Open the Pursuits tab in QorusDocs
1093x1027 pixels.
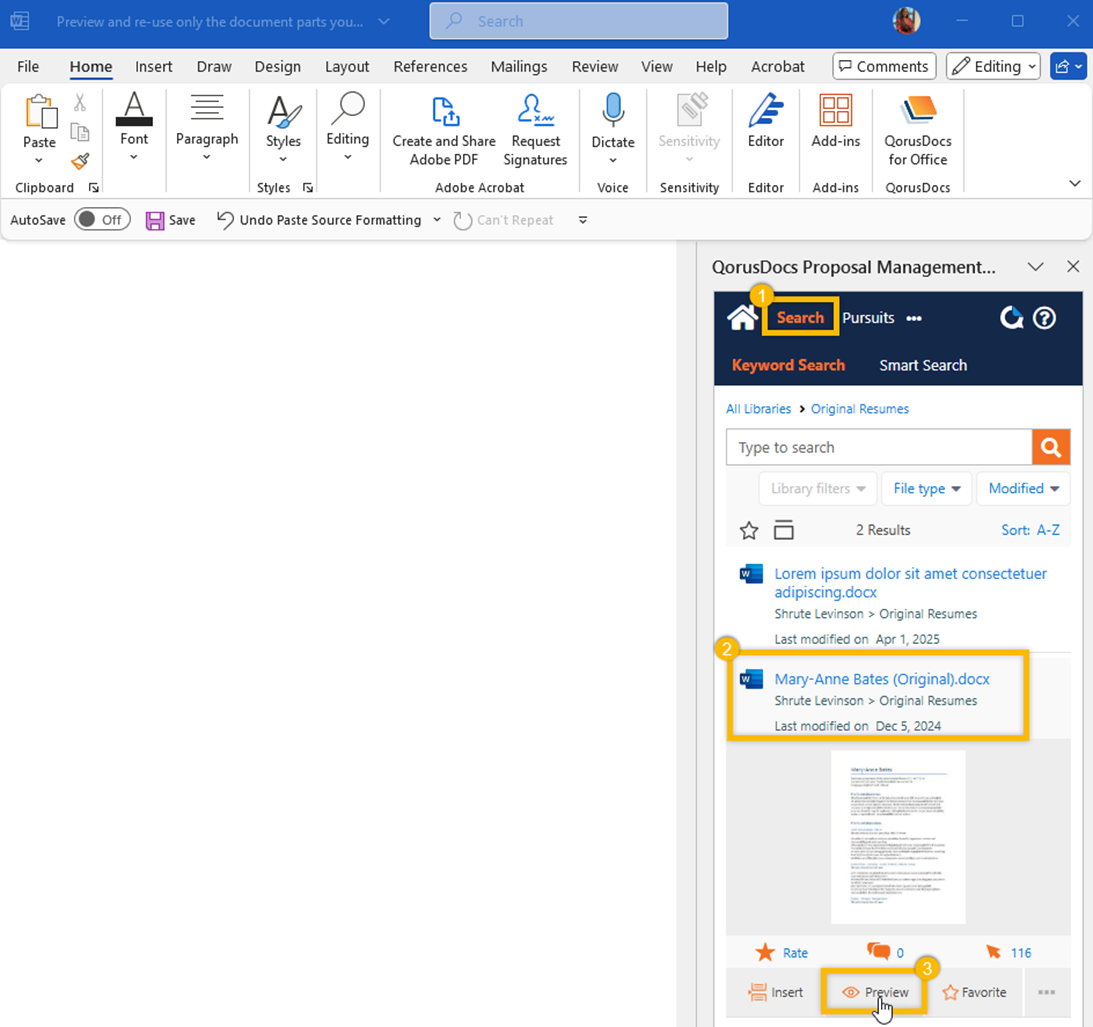click(868, 318)
